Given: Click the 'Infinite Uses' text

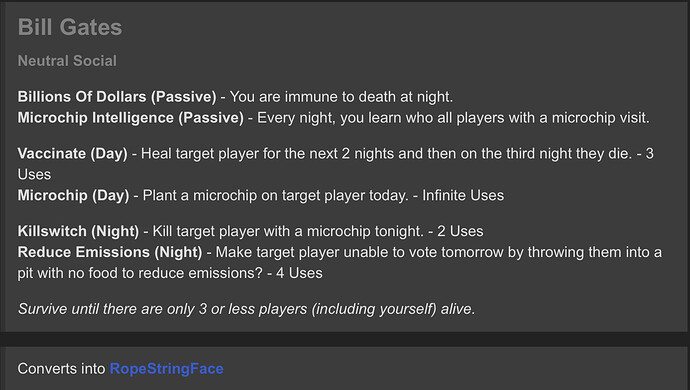Looking at the screenshot, I should tap(463, 195).
